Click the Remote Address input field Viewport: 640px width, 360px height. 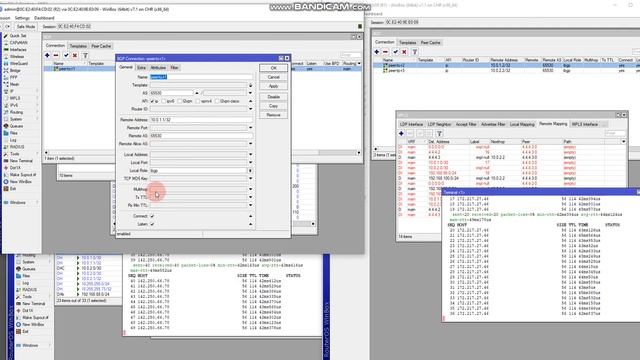[201, 120]
